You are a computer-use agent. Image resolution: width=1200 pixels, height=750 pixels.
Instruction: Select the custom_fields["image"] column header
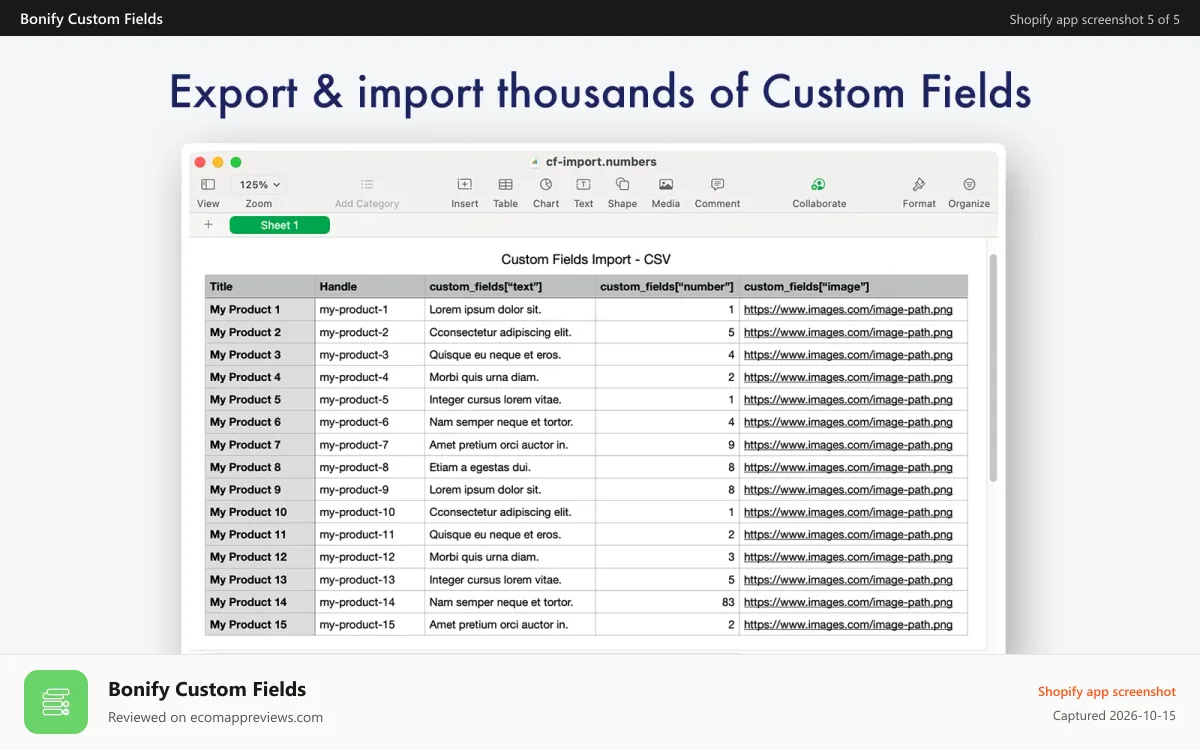[854, 287]
